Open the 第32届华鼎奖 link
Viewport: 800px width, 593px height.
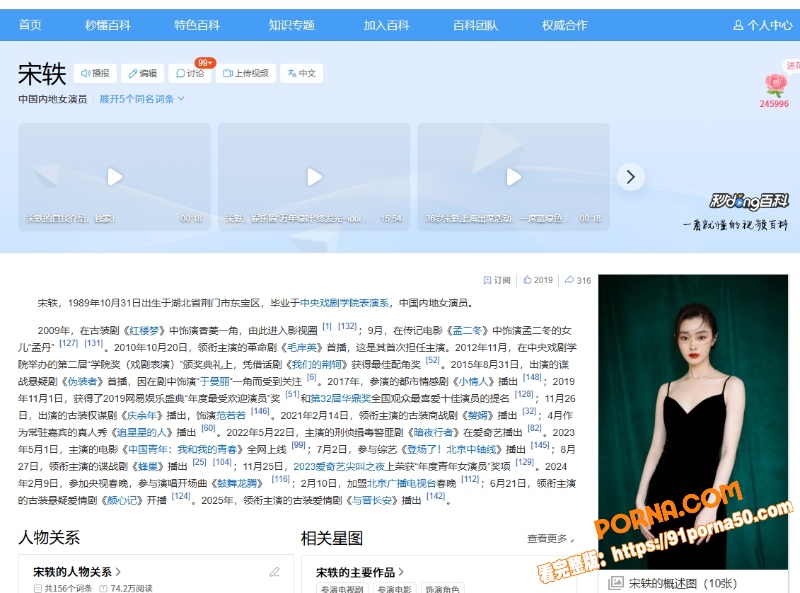pyautogui.click(x=340, y=399)
